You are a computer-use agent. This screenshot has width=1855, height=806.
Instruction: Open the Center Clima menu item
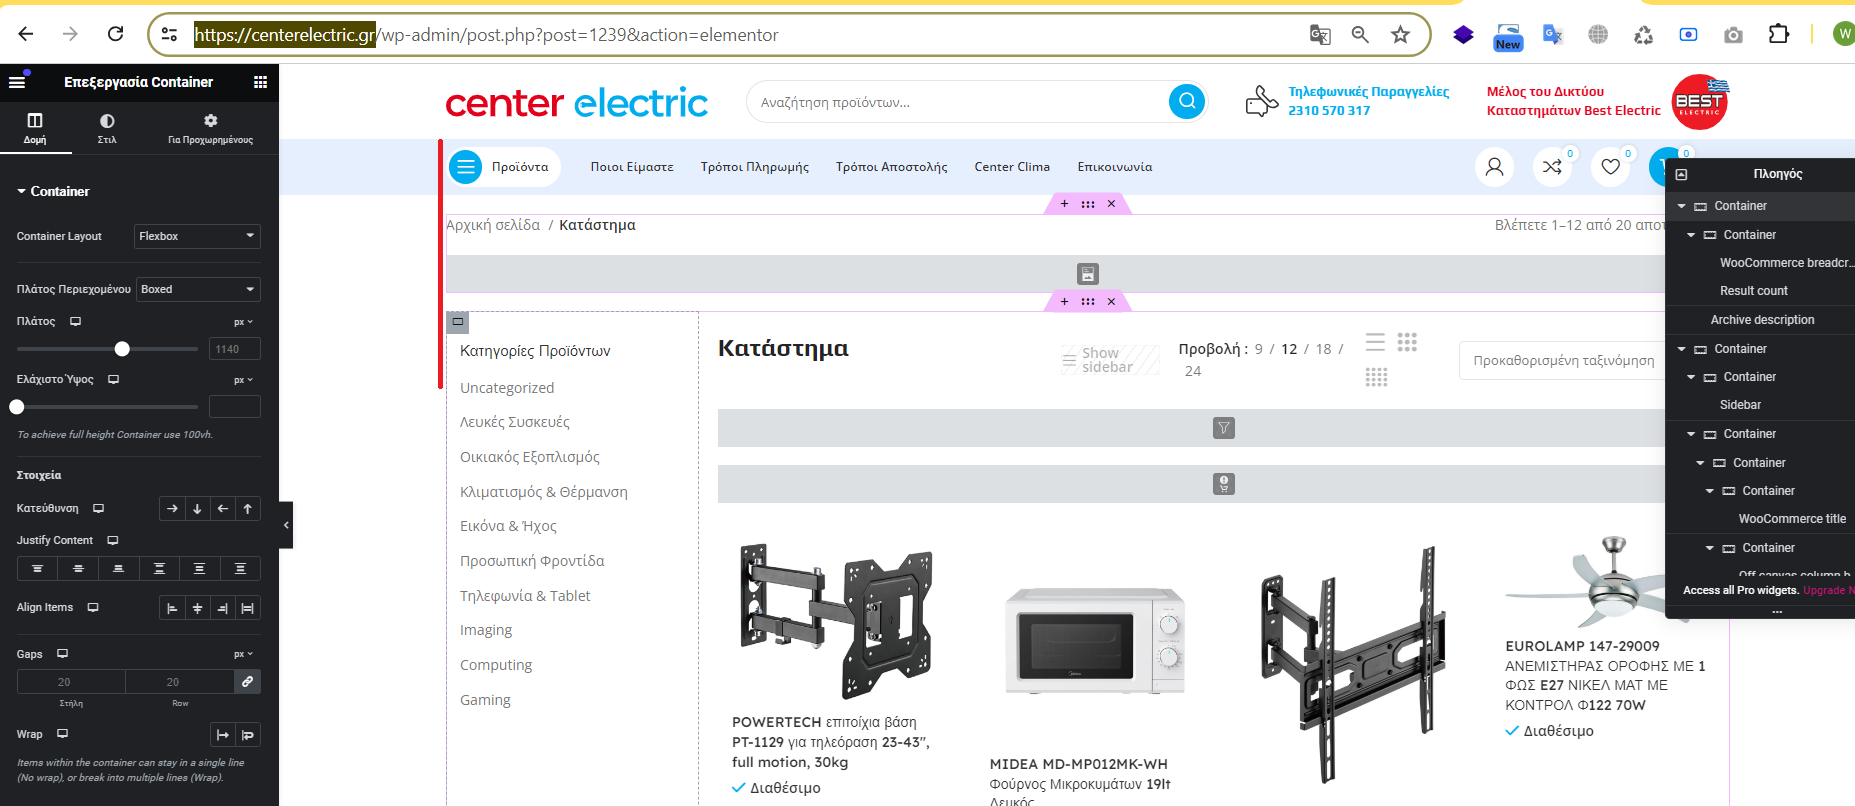point(1012,167)
